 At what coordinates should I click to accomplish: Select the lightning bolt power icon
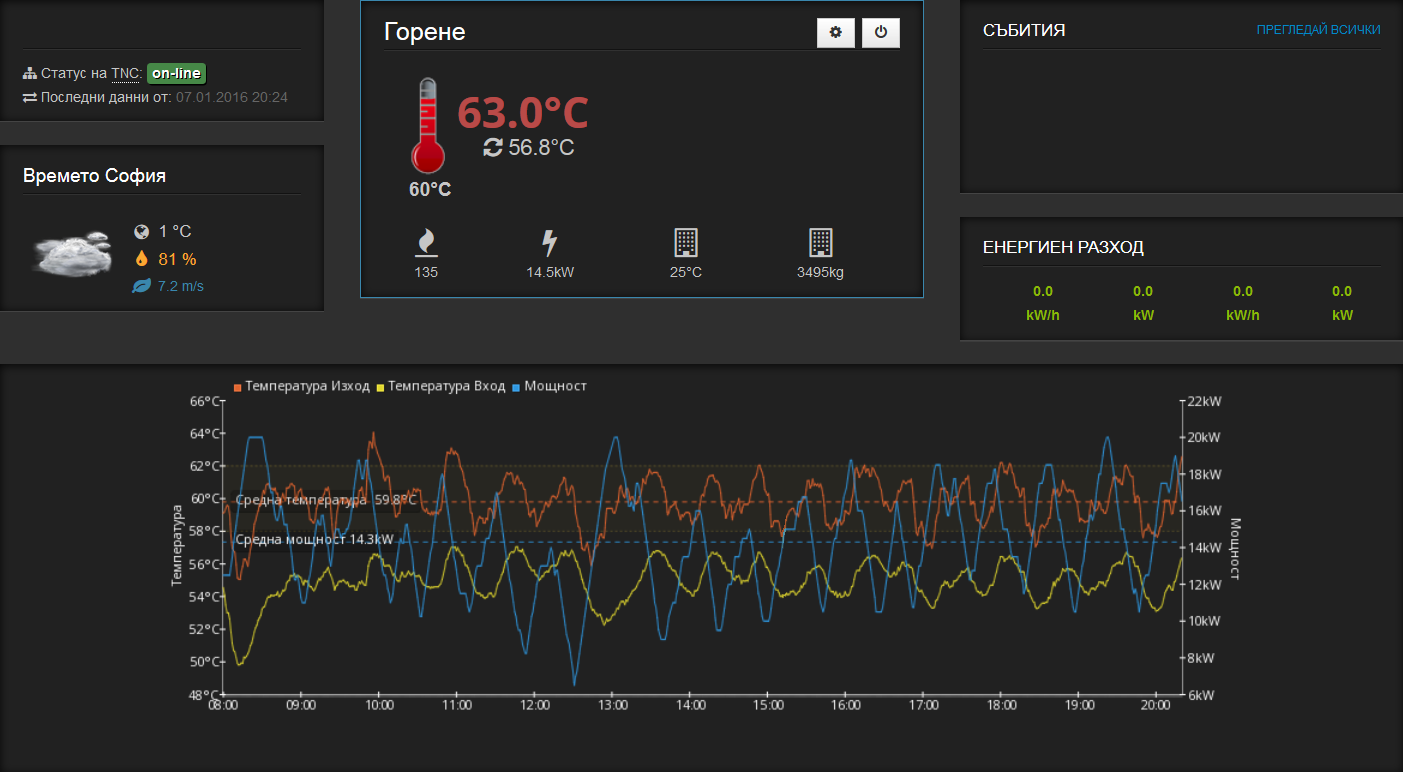pos(549,243)
